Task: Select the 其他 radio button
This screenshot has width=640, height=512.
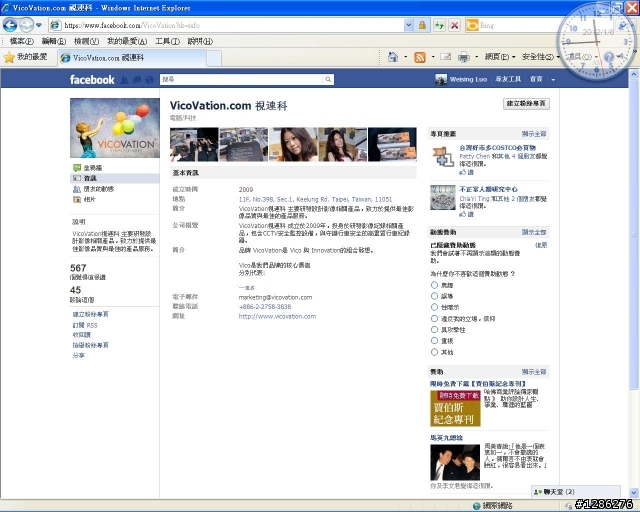Action: pyautogui.click(x=434, y=352)
